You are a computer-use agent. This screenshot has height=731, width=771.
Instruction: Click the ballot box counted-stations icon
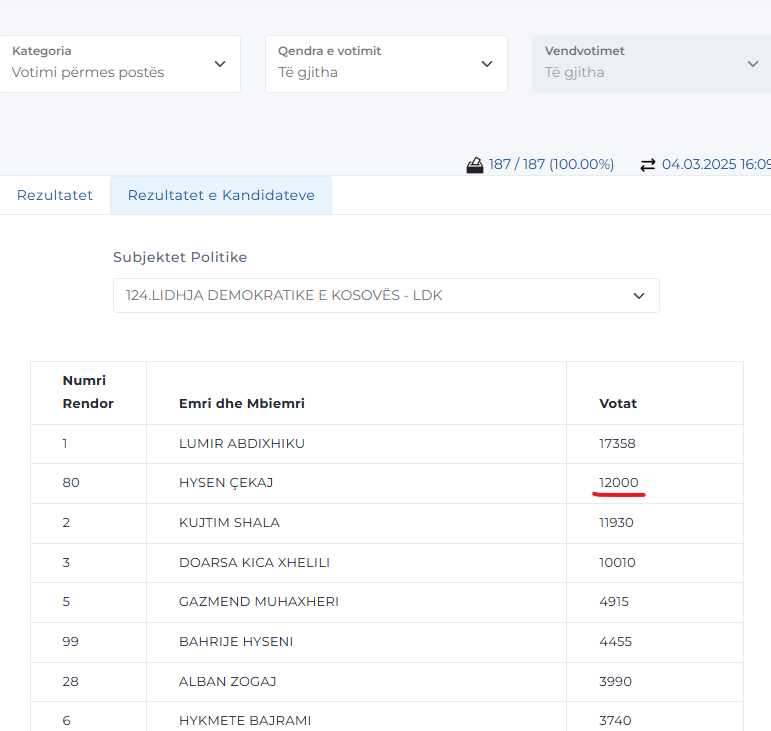[474, 165]
